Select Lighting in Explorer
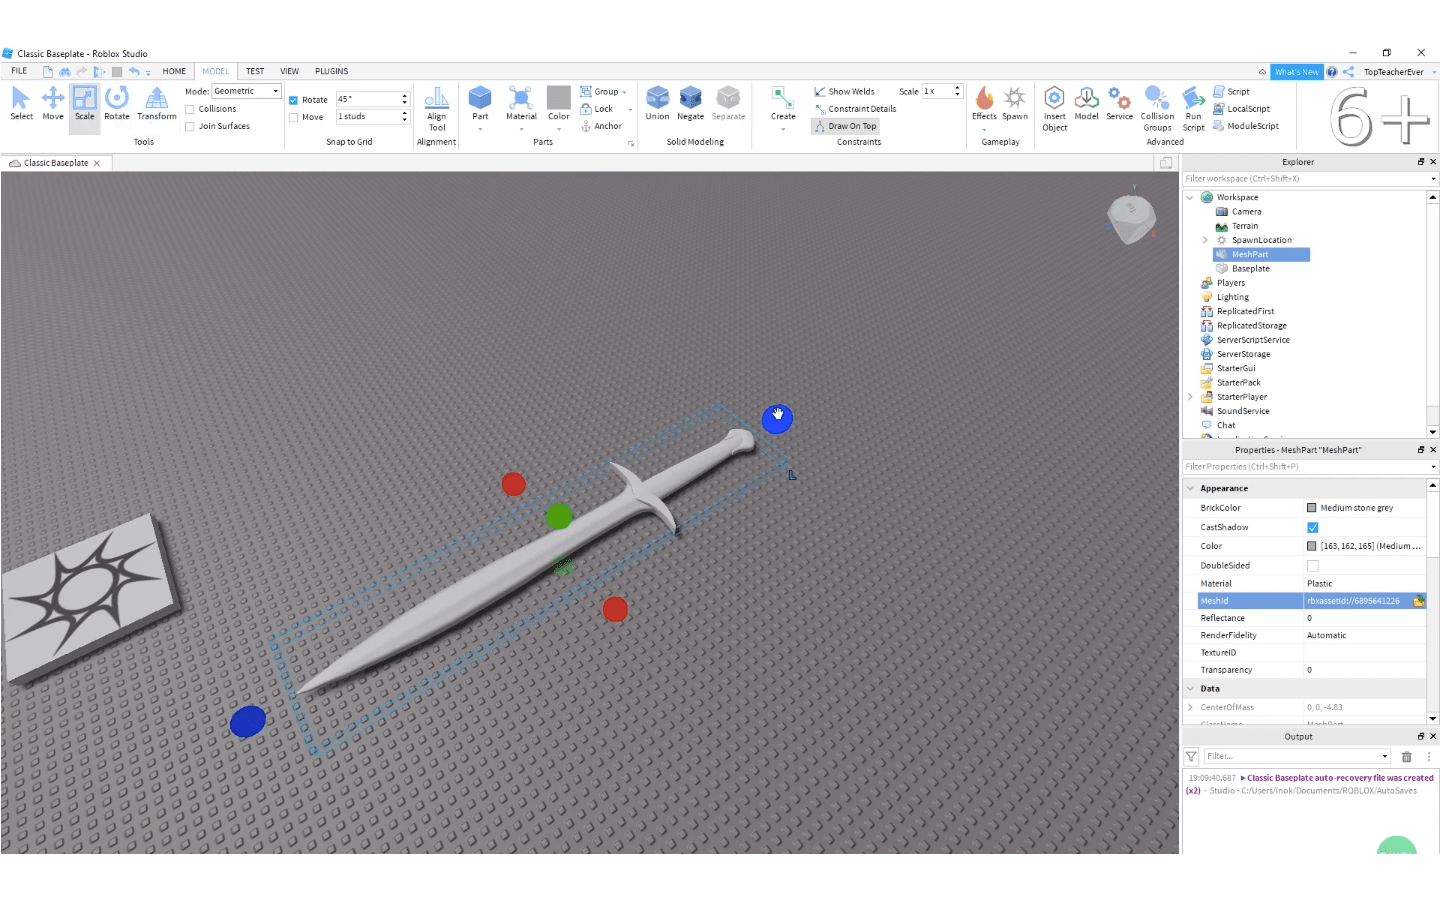 coord(1232,297)
